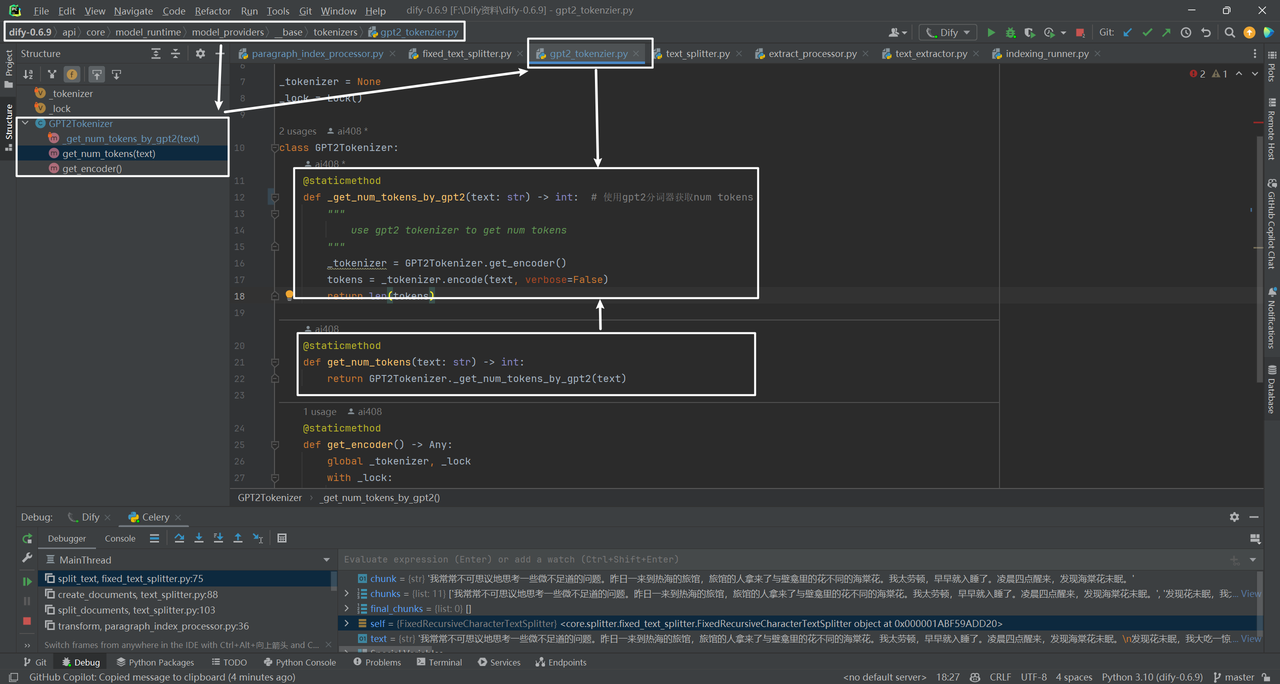Toggle Sort Alphabetically in Structure panel
1280x684 pixels.
pyautogui.click(x=28, y=74)
